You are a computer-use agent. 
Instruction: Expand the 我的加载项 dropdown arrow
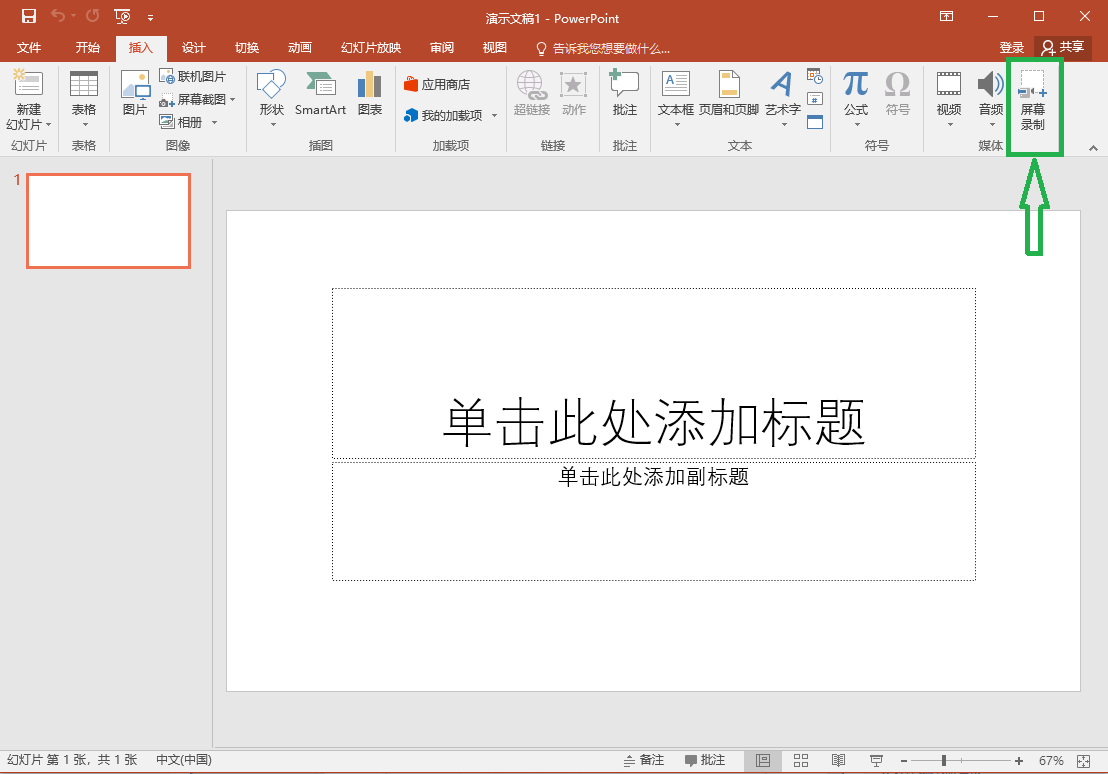(495, 115)
